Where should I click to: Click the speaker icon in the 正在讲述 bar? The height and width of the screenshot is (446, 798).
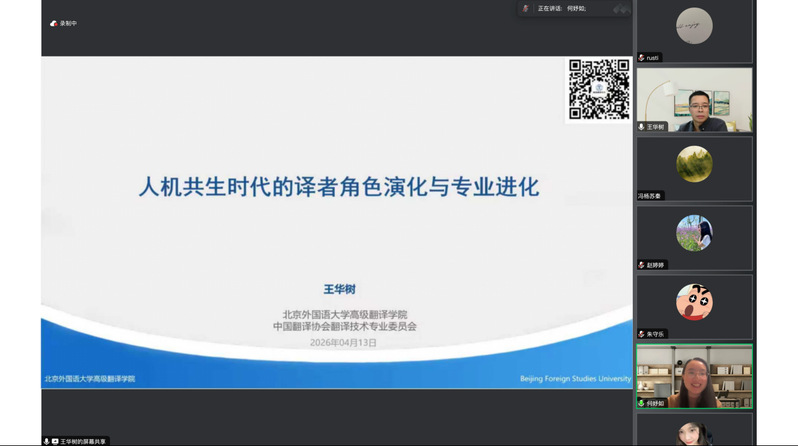pos(526,9)
